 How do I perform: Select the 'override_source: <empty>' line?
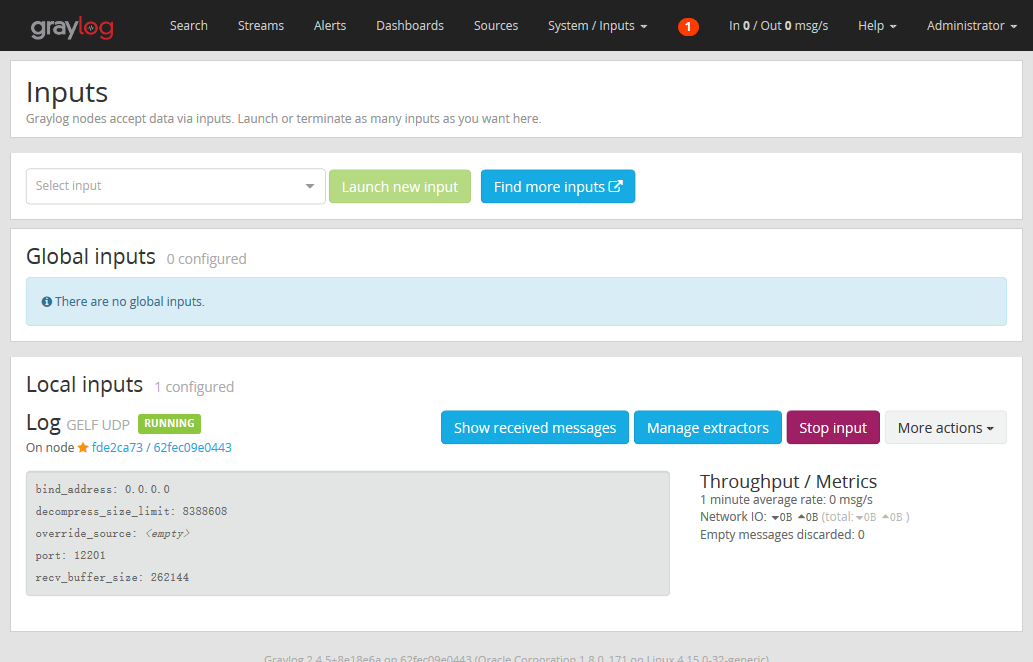click(113, 534)
